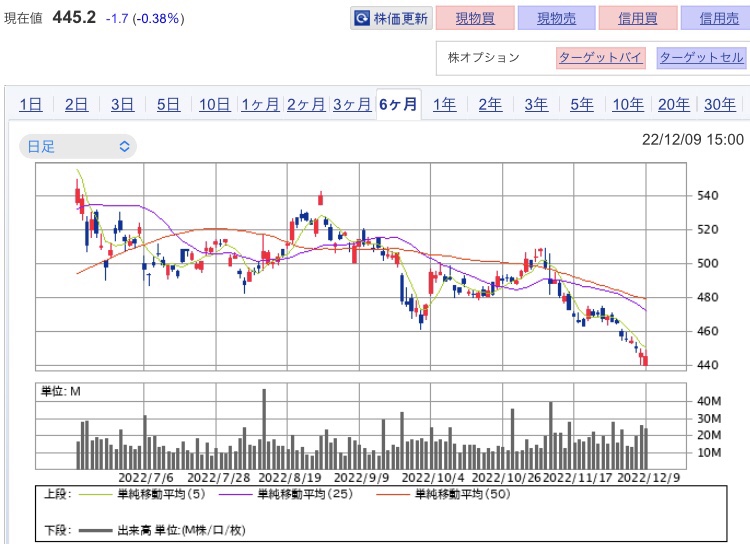Switch chart to 1年 period

click(444, 104)
